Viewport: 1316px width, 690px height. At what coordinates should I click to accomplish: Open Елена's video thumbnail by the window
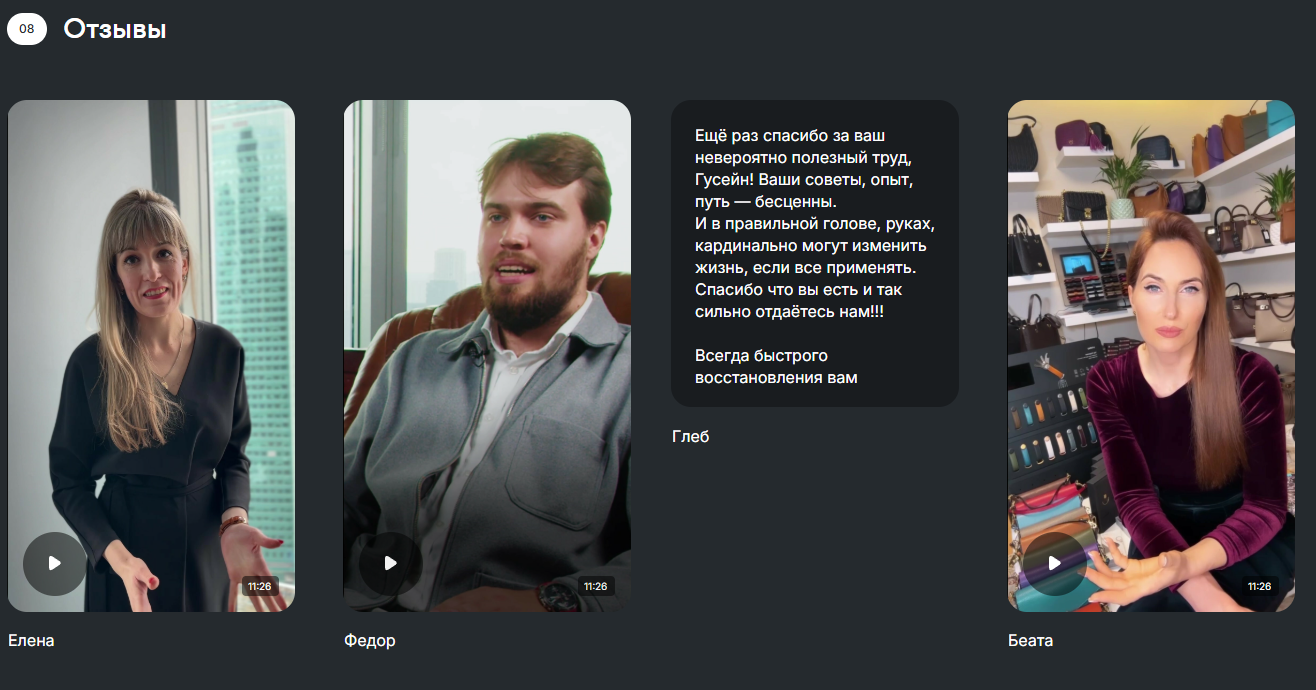pos(151,355)
